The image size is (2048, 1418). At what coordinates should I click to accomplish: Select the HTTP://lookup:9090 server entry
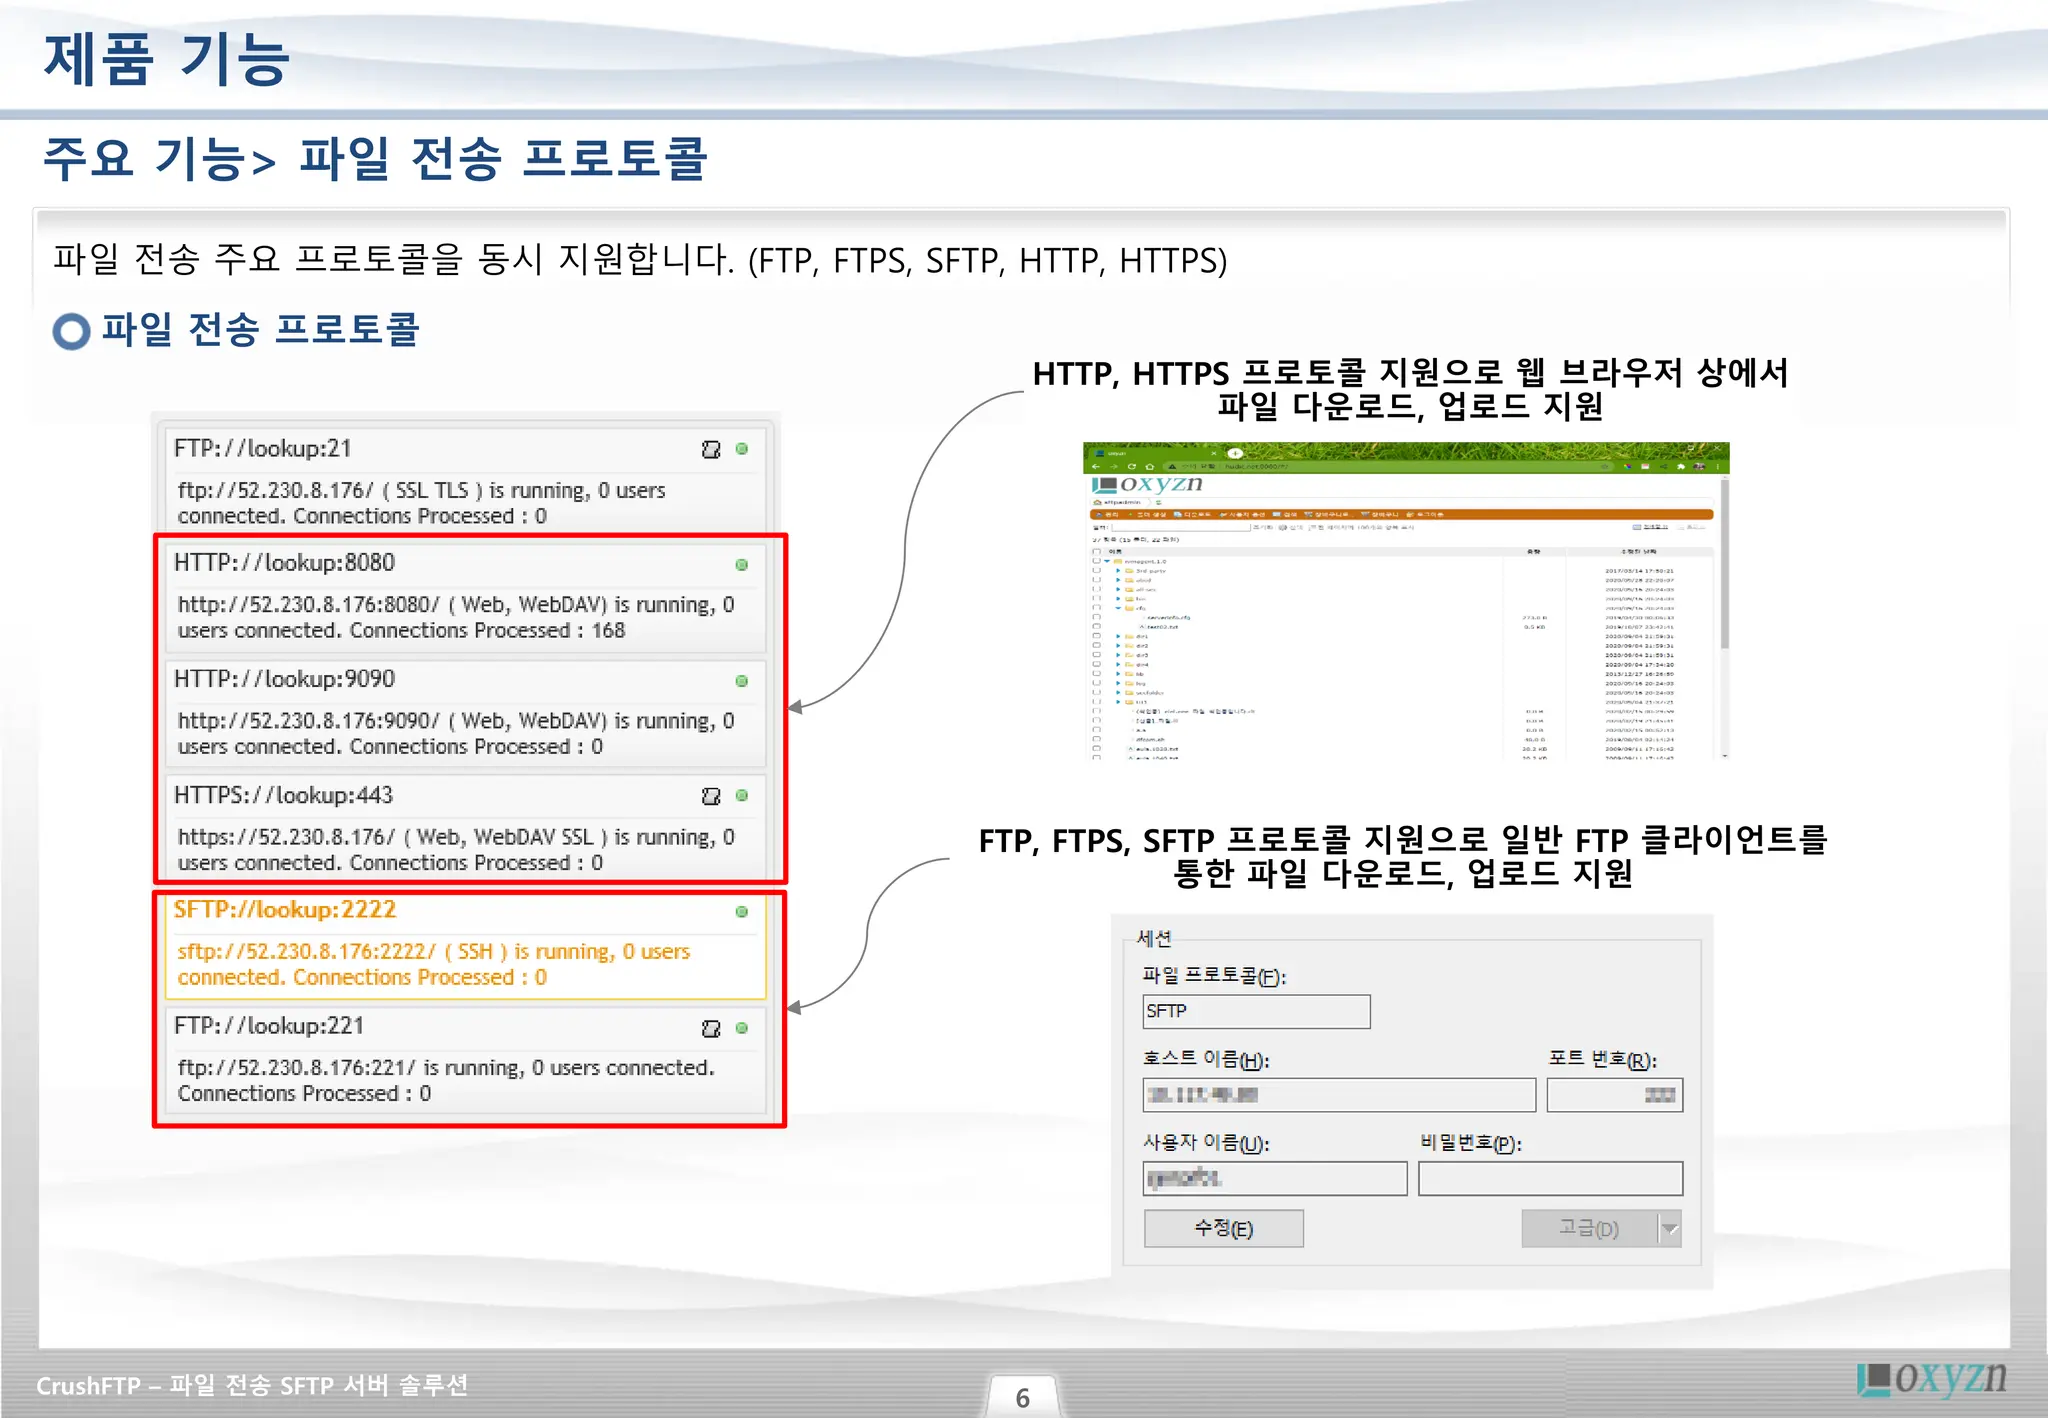click(465, 713)
